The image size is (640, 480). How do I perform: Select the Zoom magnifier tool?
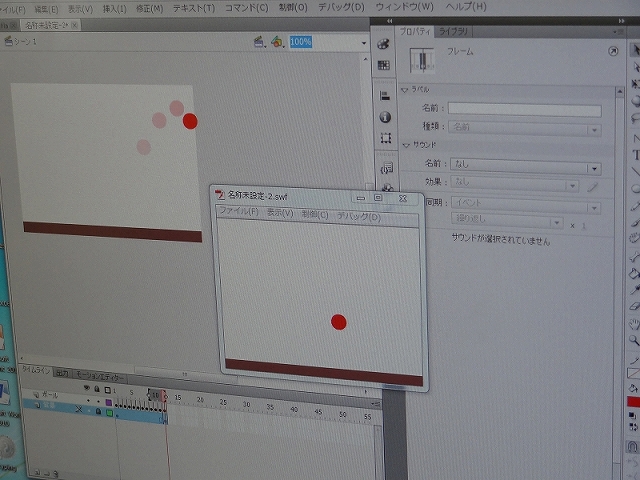point(635,340)
